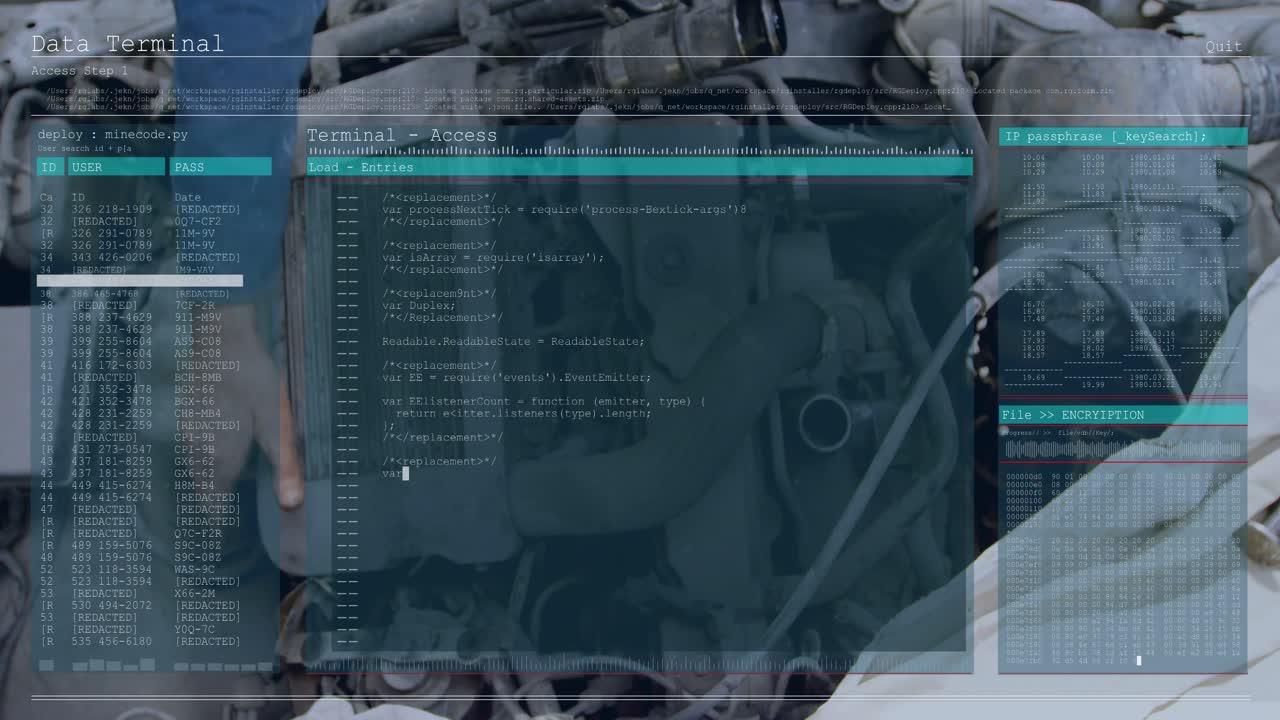Click the blinking cursor in the hex dump
This screenshot has width=1280, height=720.
click(x=1138, y=660)
